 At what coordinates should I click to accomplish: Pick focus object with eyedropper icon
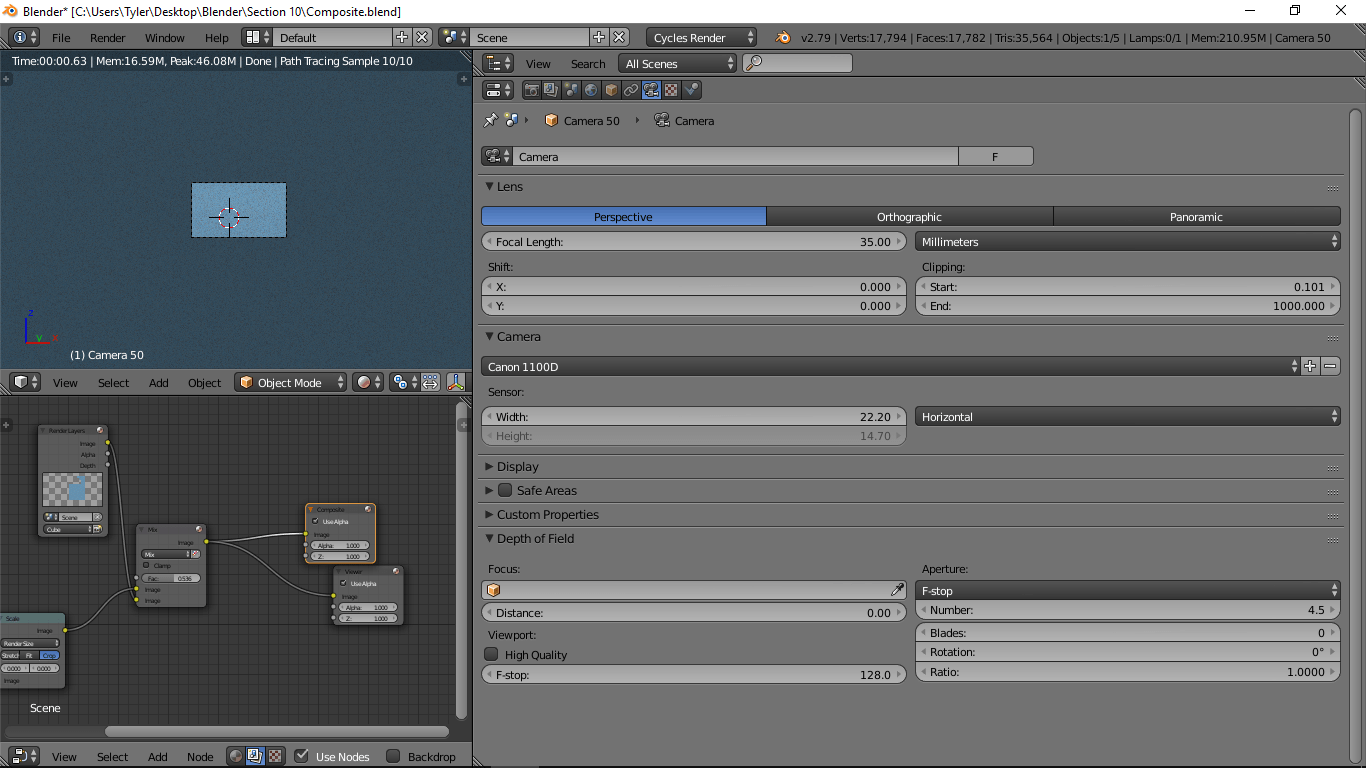click(x=897, y=590)
